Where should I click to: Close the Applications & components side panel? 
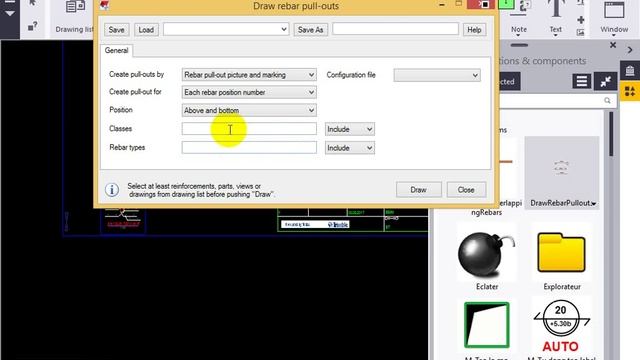(x=613, y=45)
